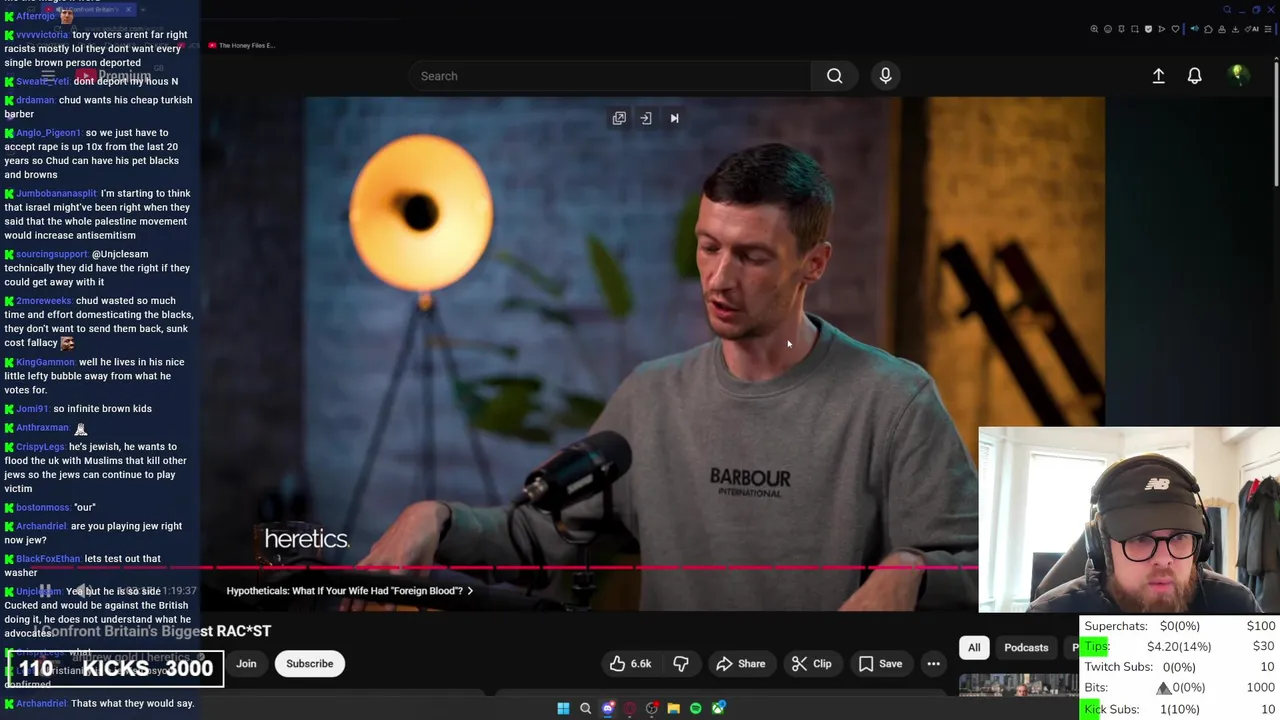Screen dimensions: 1280x720
Task: Click the miniplayer pop-out icon above video
Action: point(619,118)
